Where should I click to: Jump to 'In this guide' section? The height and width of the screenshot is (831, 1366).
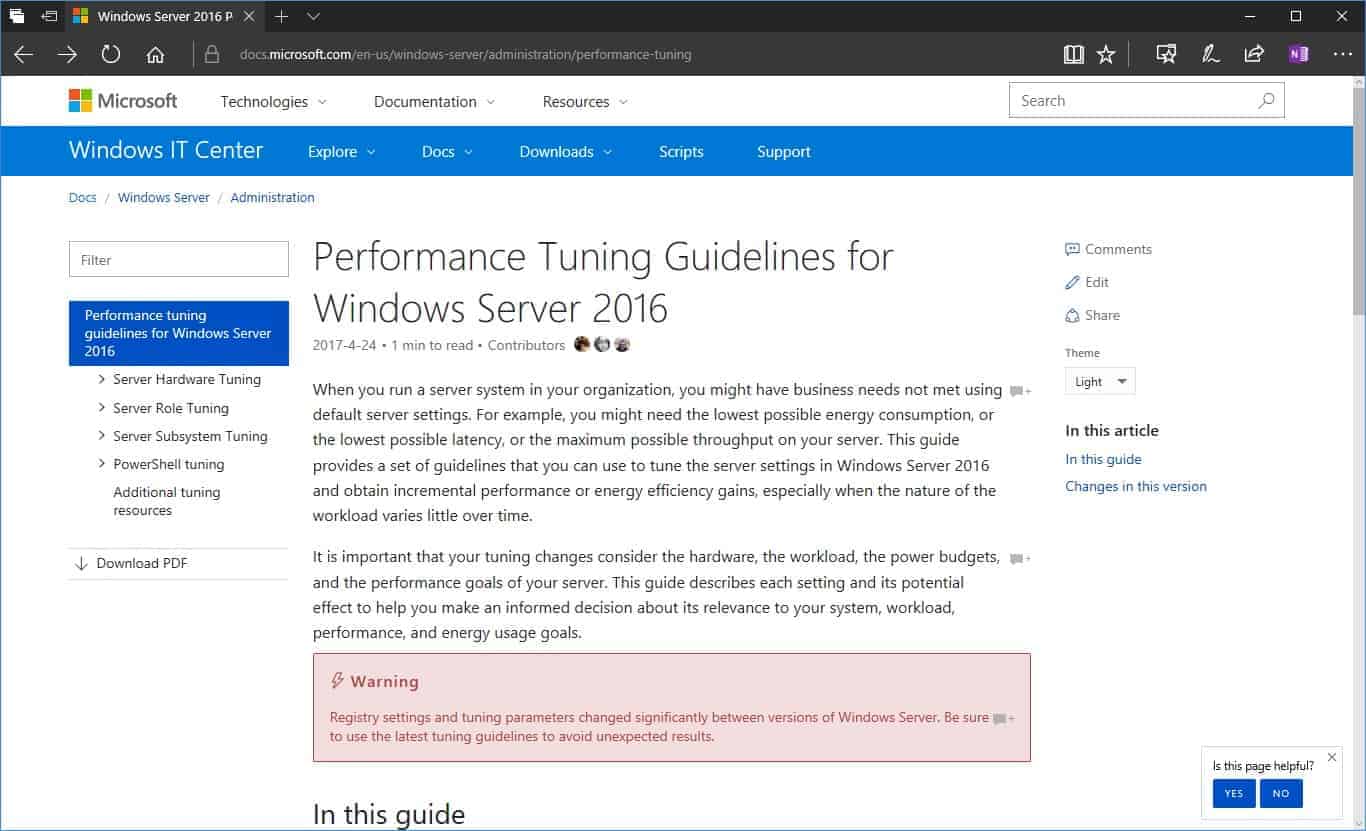[1103, 459]
